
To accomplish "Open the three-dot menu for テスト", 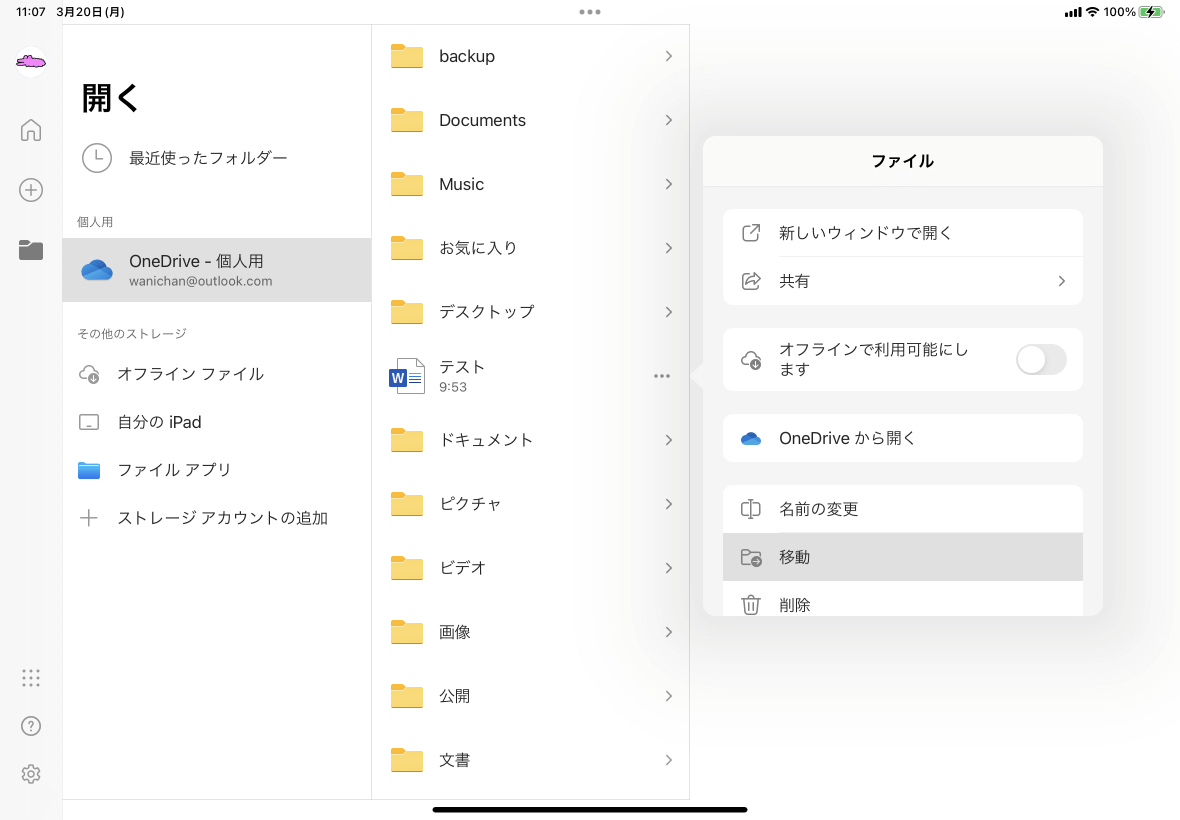I will tap(662, 376).
